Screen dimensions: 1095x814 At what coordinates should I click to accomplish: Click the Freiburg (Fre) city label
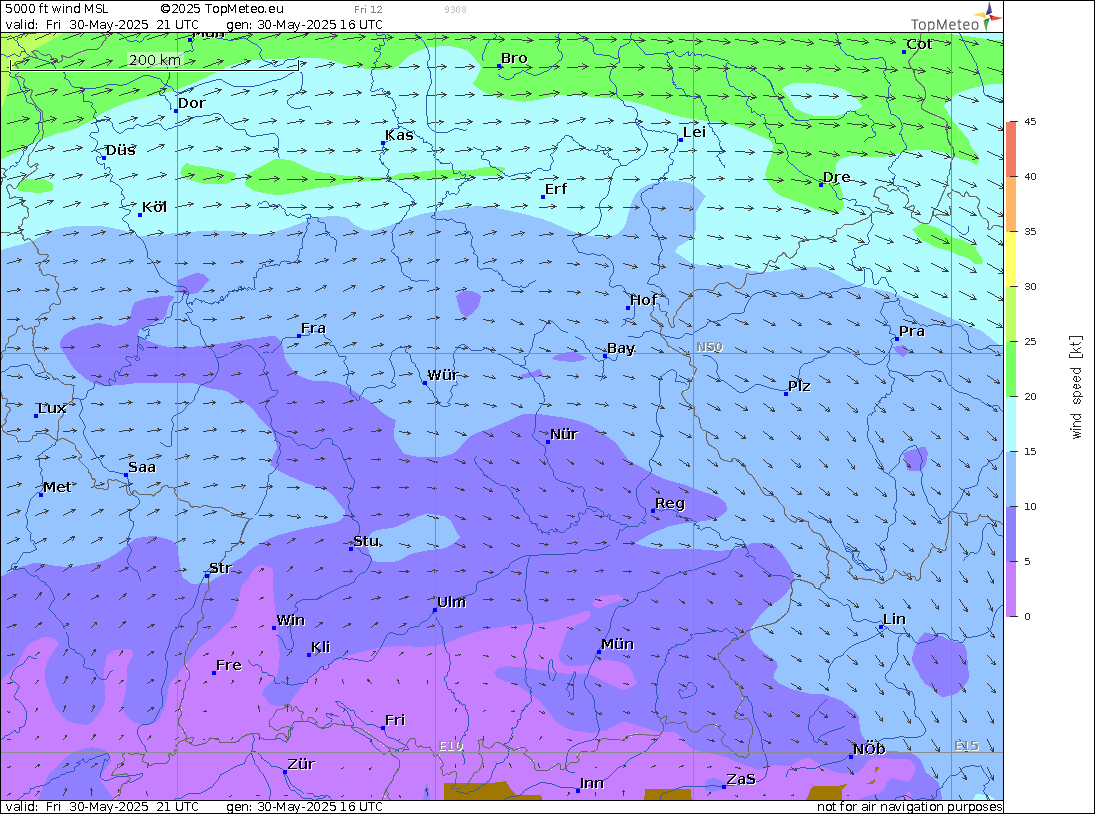pyautogui.click(x=229, y=665)
